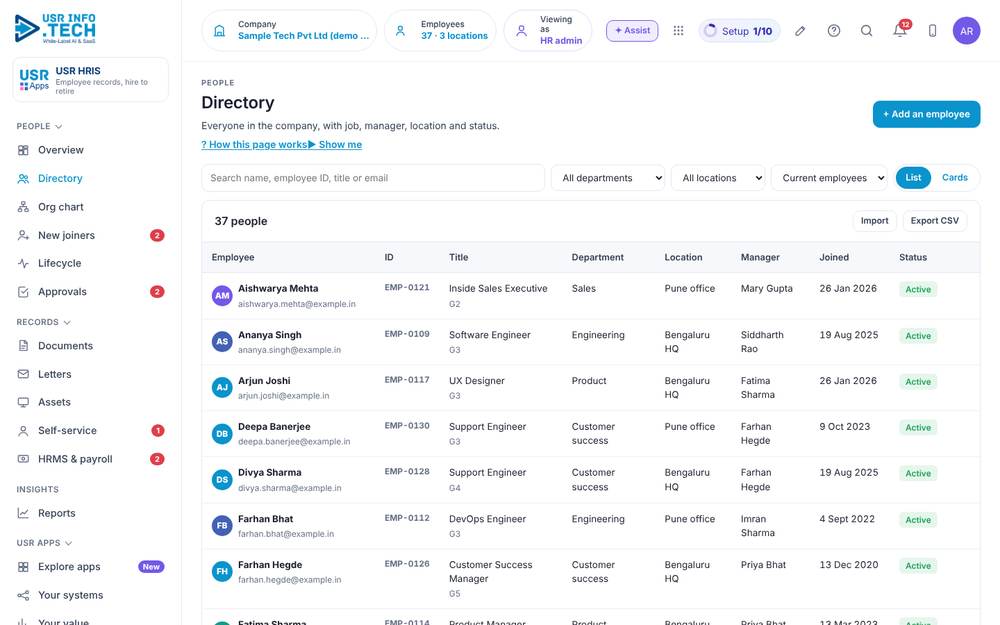Click the Lifecycle pulse icon

[x=23, y=263]
